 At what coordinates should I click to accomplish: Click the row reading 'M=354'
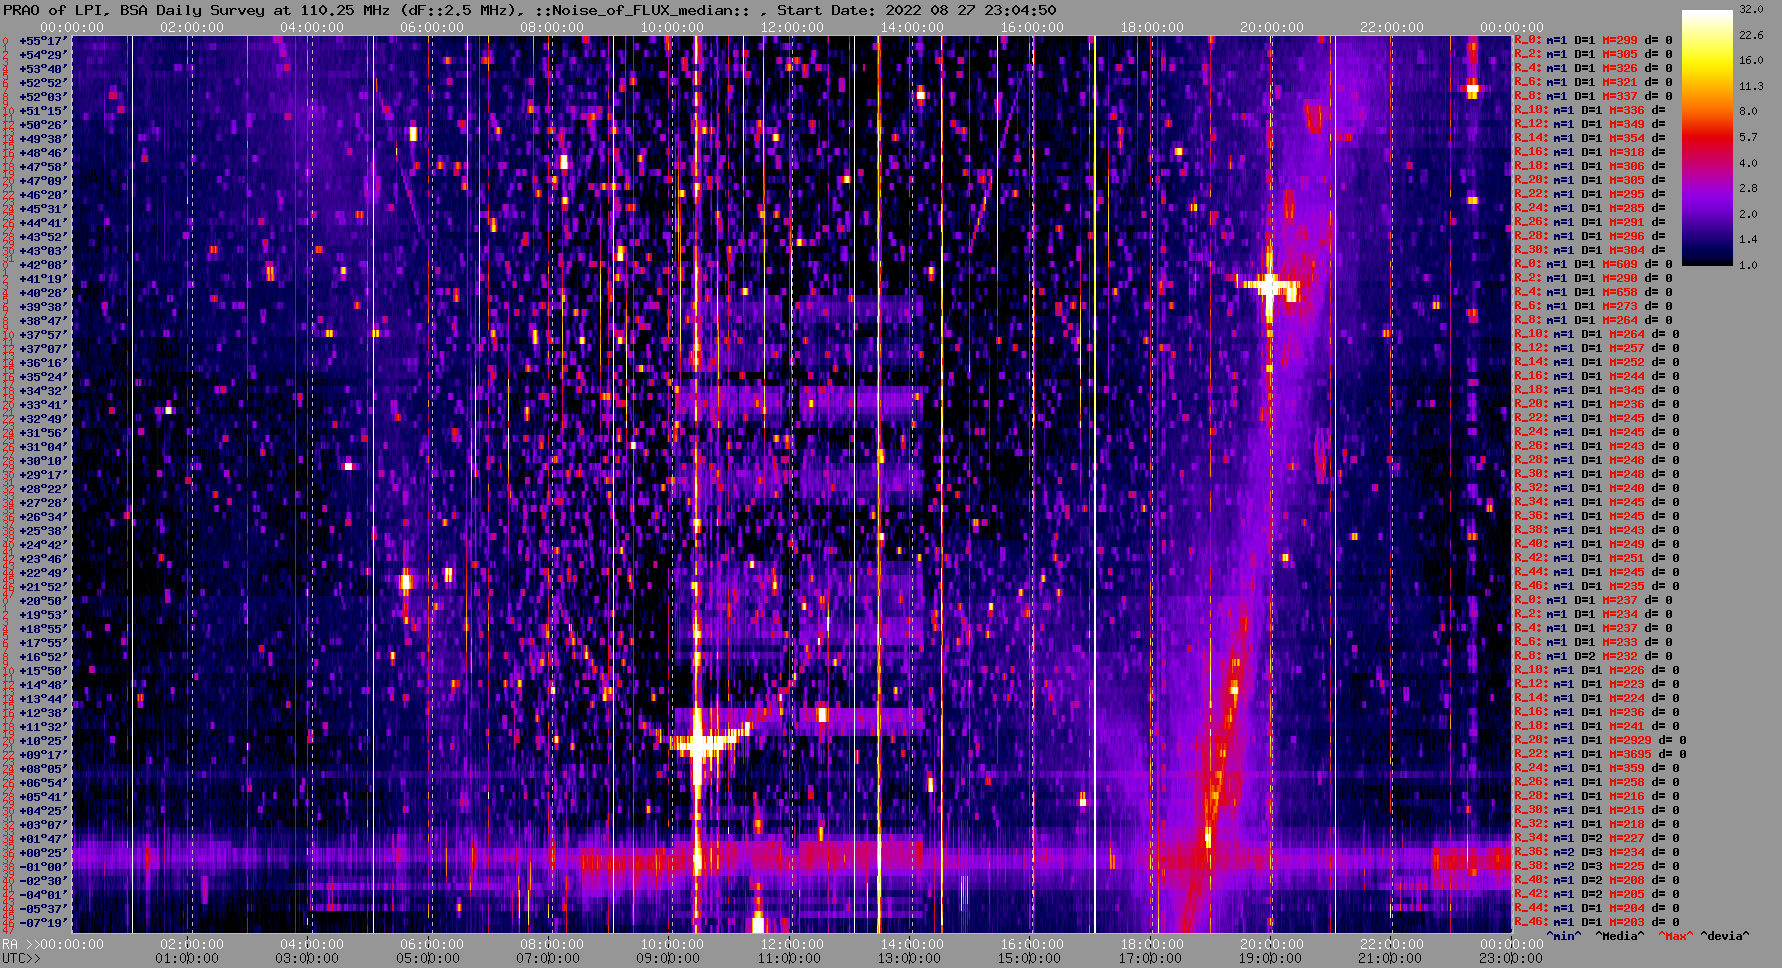pyautogui.click(x=1590, y=138)
